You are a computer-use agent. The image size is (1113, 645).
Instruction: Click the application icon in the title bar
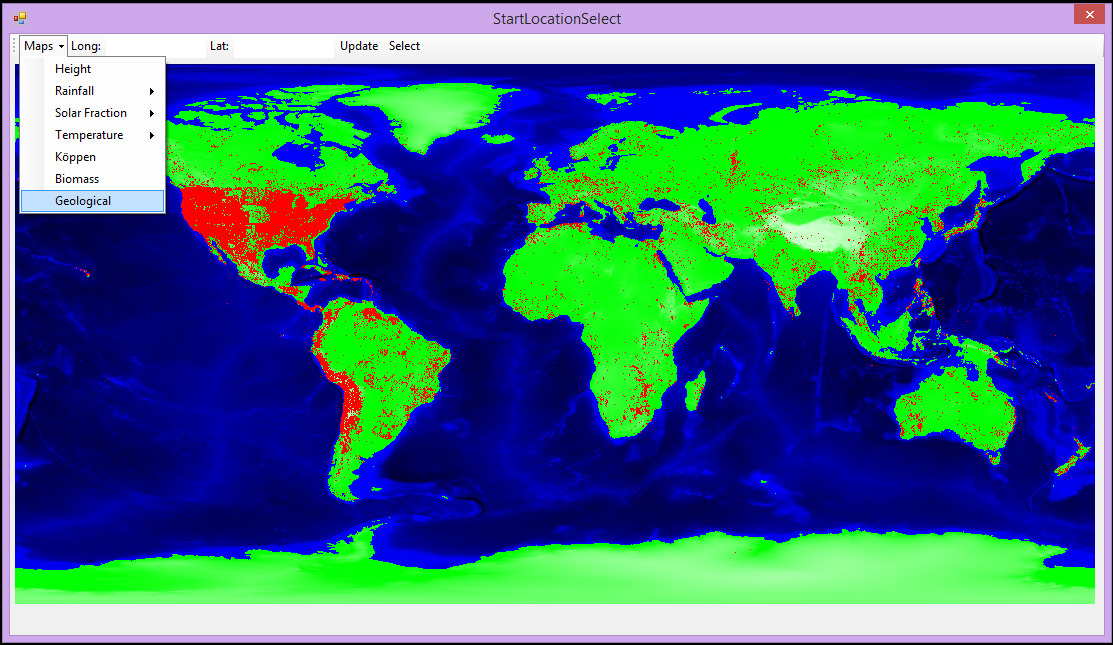[x=19, y=18]
